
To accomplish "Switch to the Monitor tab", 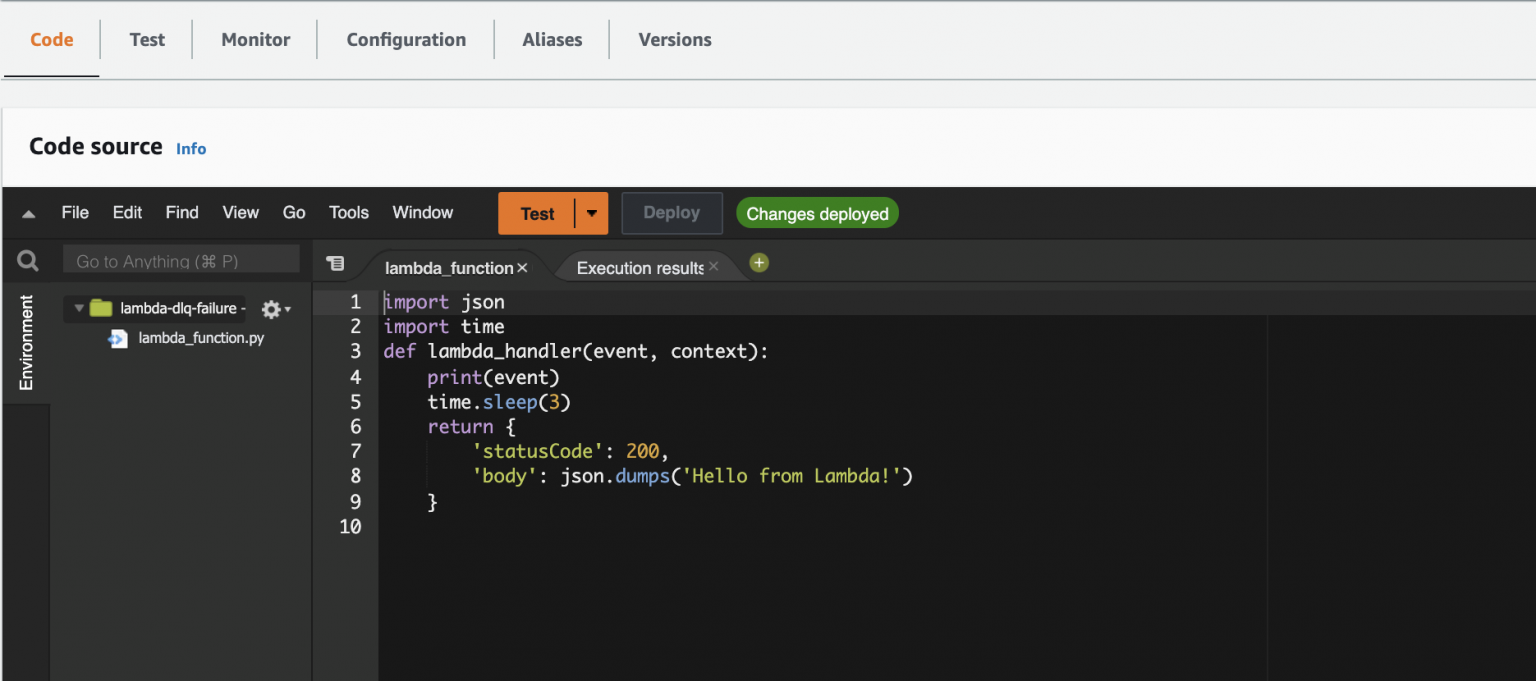I will coord(255,39).
